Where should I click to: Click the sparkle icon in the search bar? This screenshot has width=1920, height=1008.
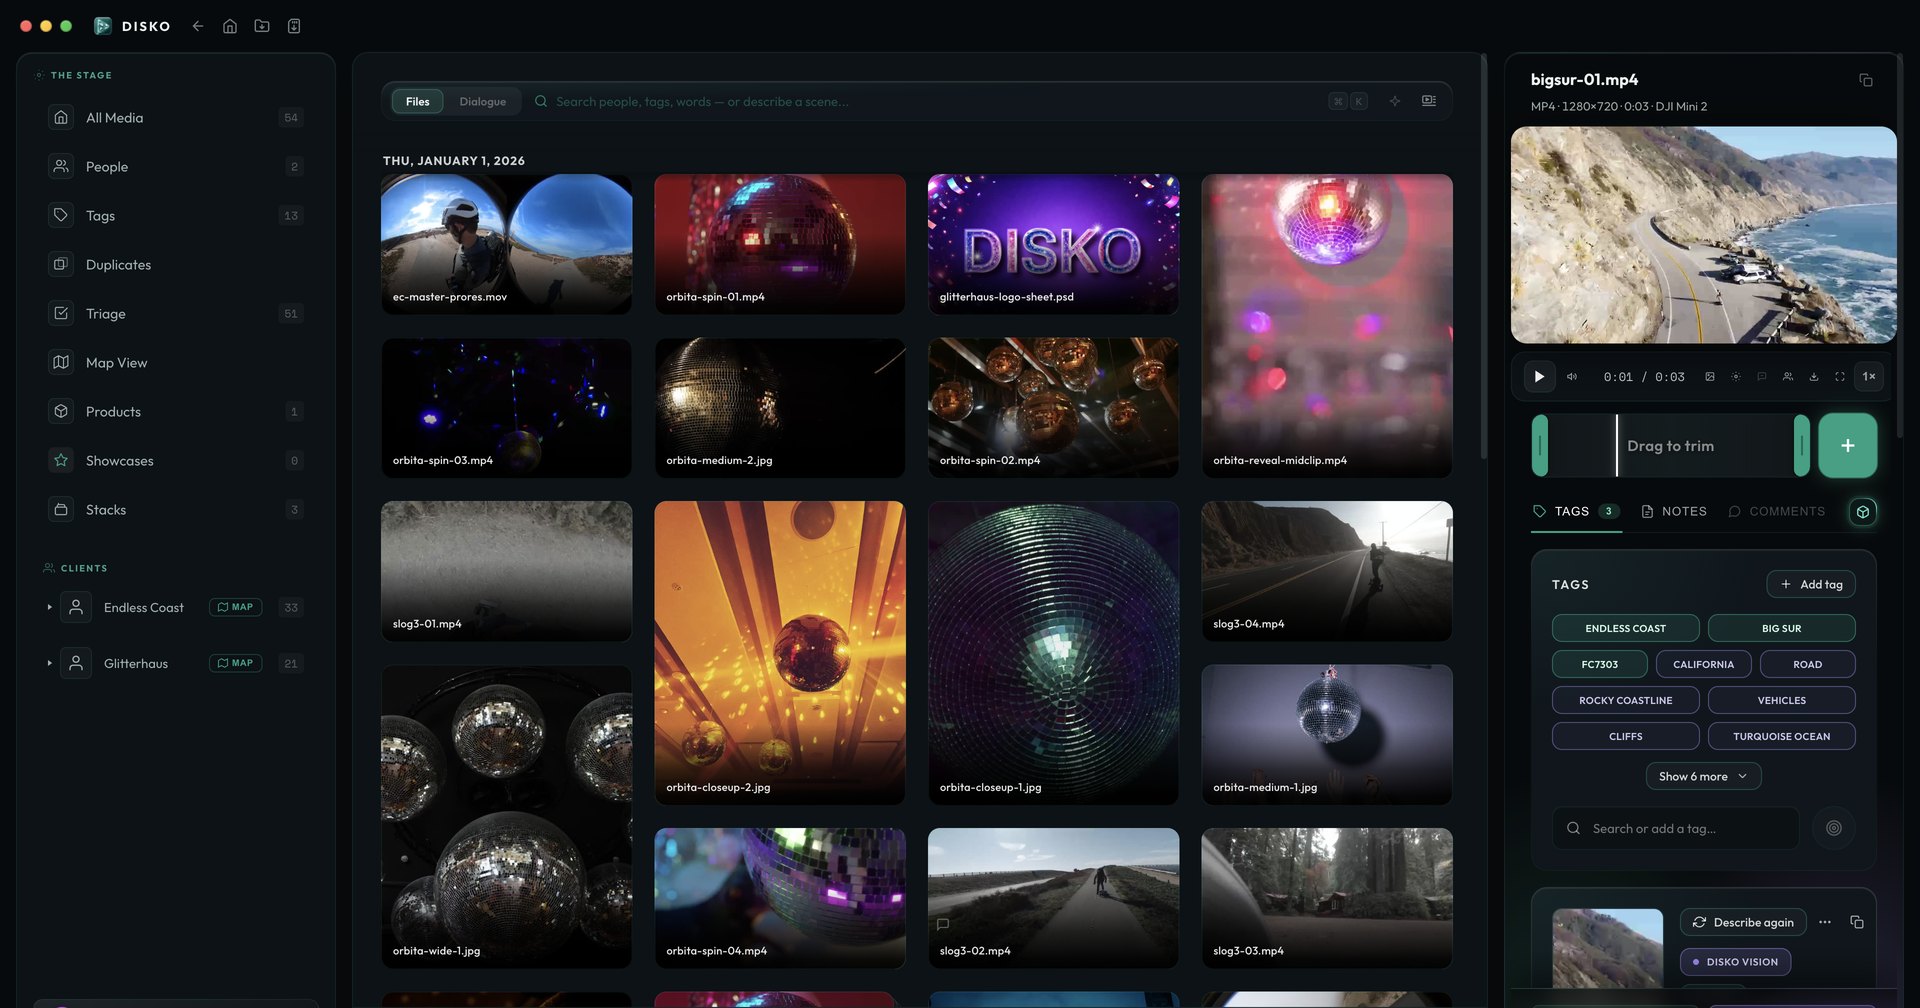(1395, 101)
